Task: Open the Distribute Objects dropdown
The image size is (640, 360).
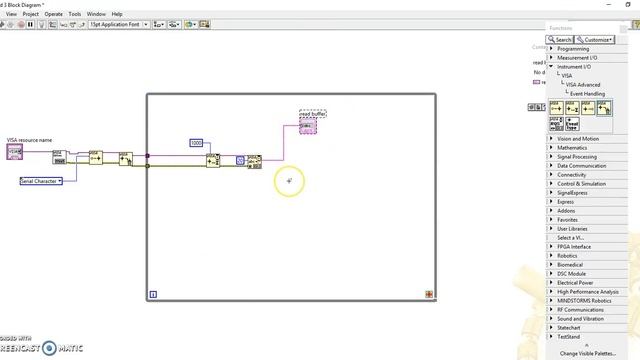Action: point(174,24)
